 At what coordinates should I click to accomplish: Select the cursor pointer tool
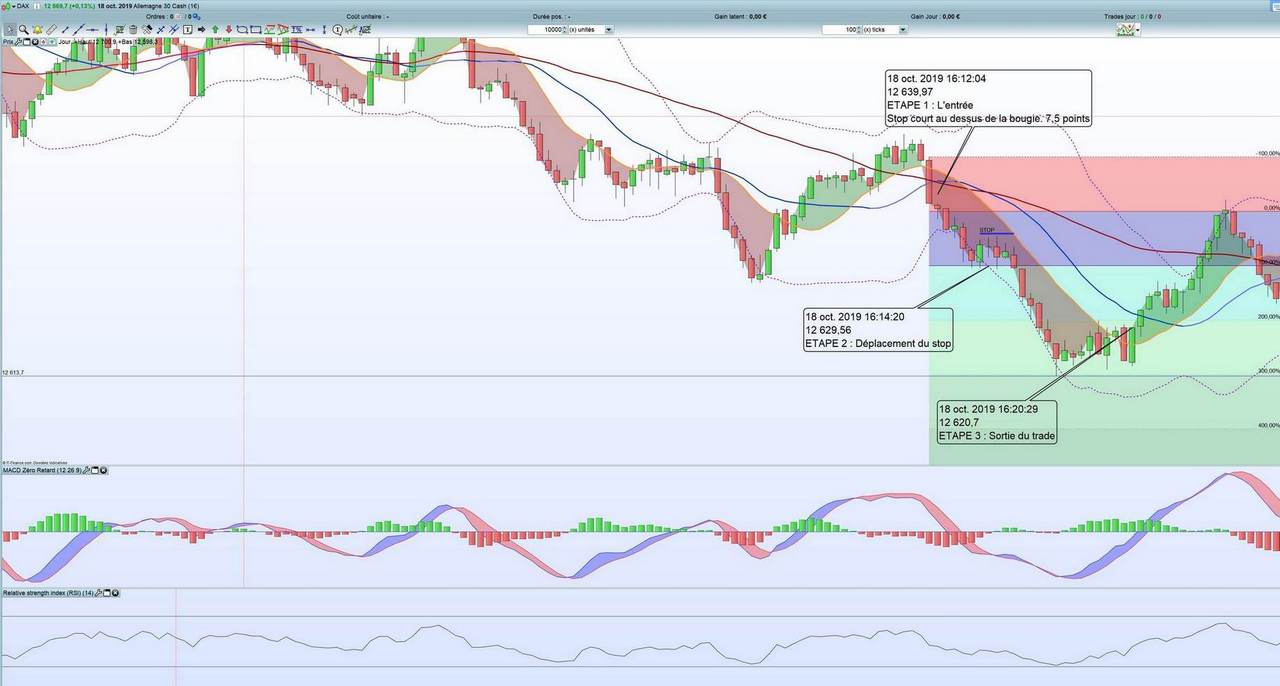[x=10, y=30]
